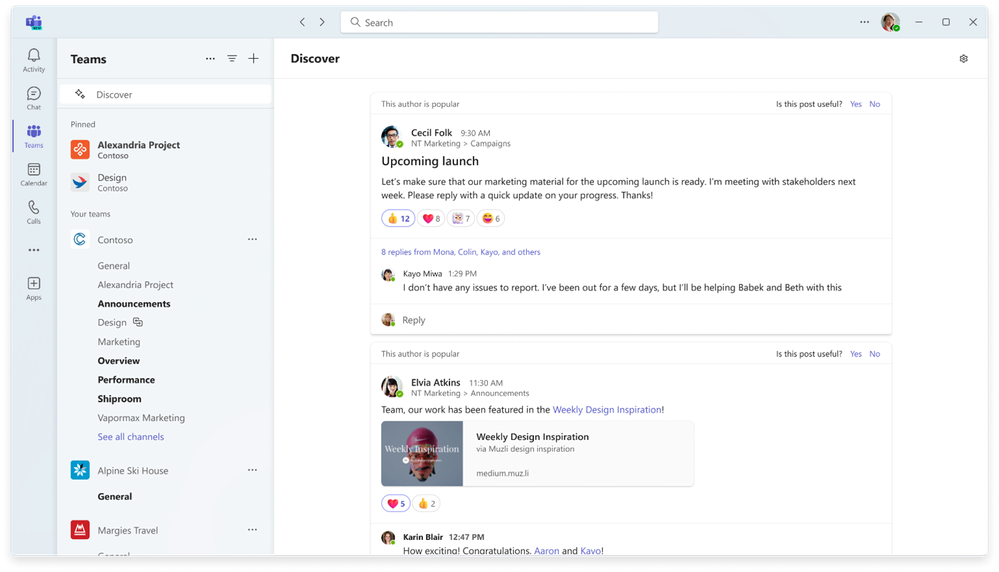This screenshot has width=999, height=572.
Task: Open title bar settings and more ellipsis
Action: click(864, 22)
